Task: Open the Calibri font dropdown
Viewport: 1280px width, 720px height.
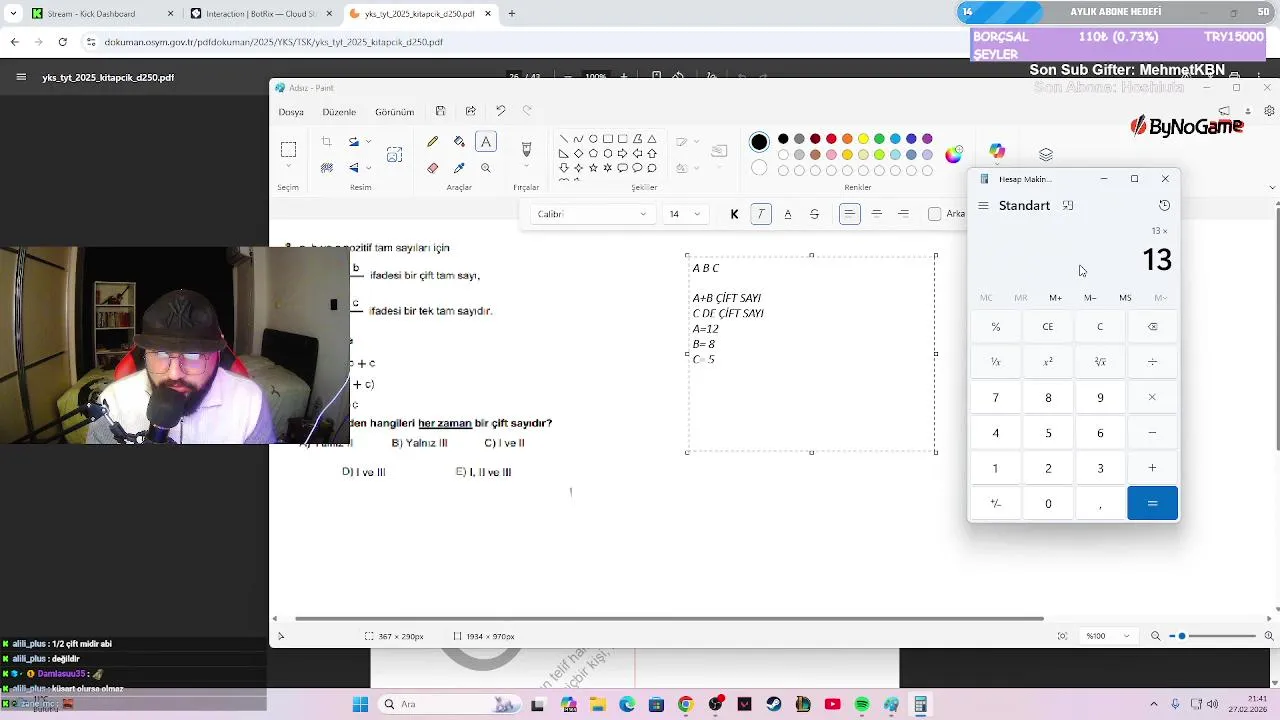Action: [592, 214]
